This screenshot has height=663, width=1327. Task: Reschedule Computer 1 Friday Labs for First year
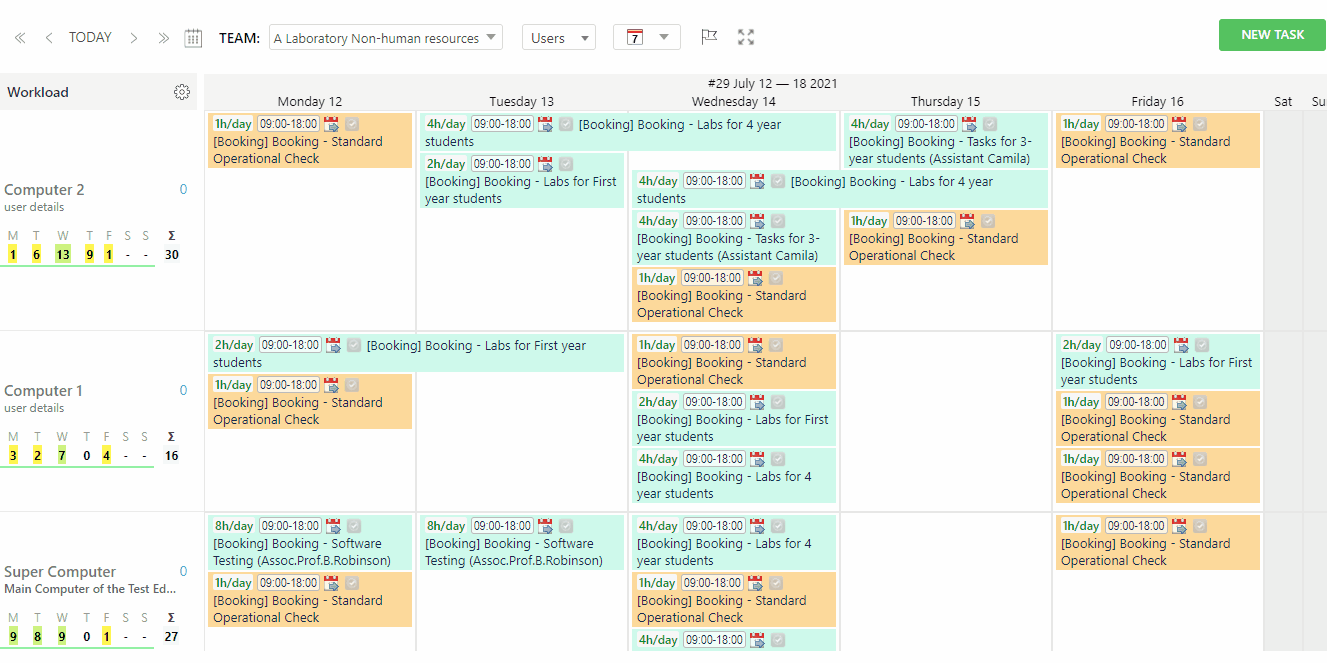tap(1181, 345)
